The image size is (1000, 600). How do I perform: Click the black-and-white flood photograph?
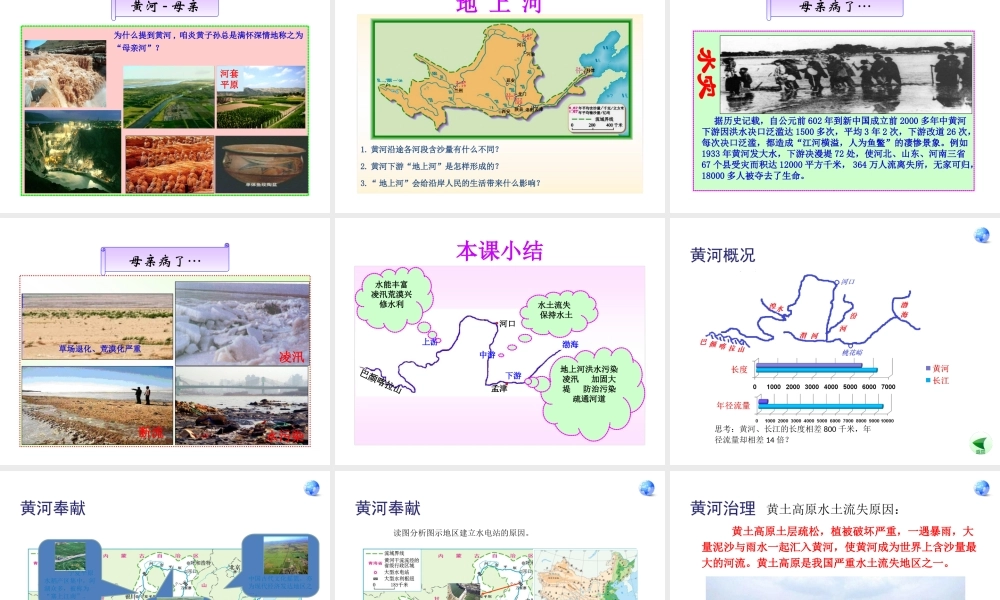point(846,74)
